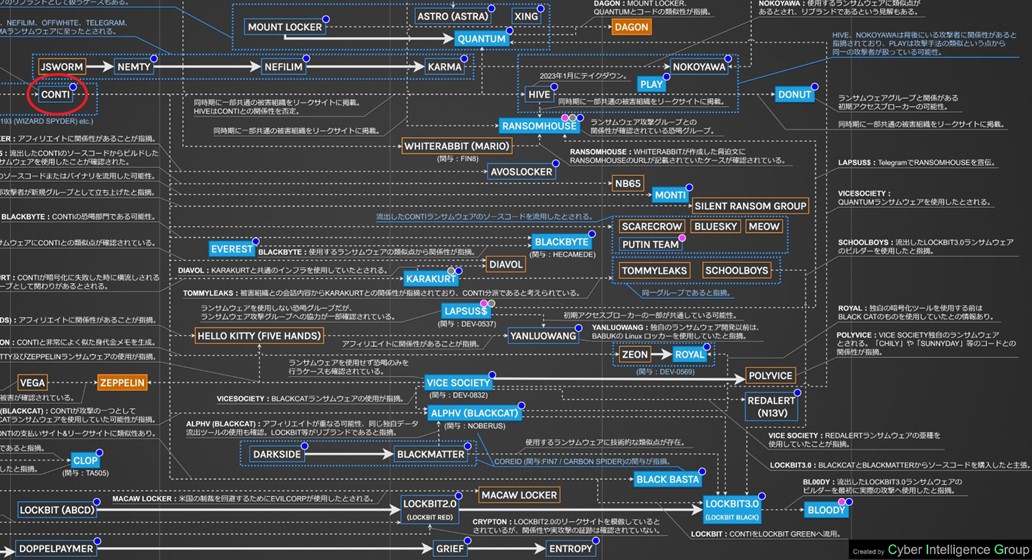Image resolution: width=1032 pixels, height=560 pixels.
Task: Click the LOCKBIT (ABCD) node box
Action: (57, 510)
